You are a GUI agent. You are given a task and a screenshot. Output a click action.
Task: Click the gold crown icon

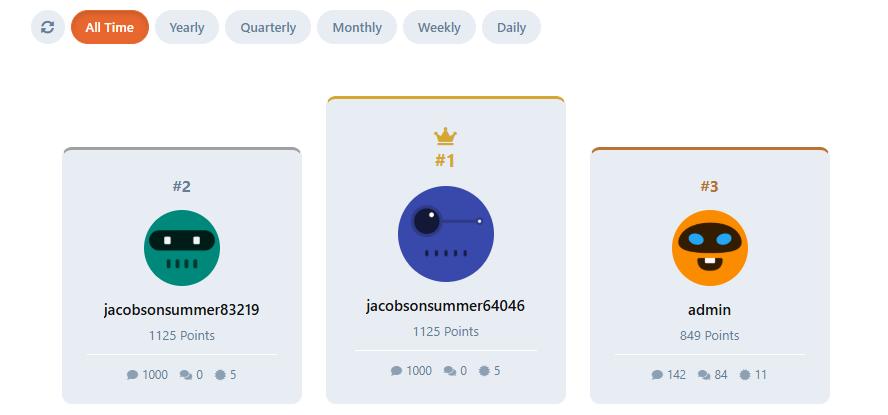445,136
